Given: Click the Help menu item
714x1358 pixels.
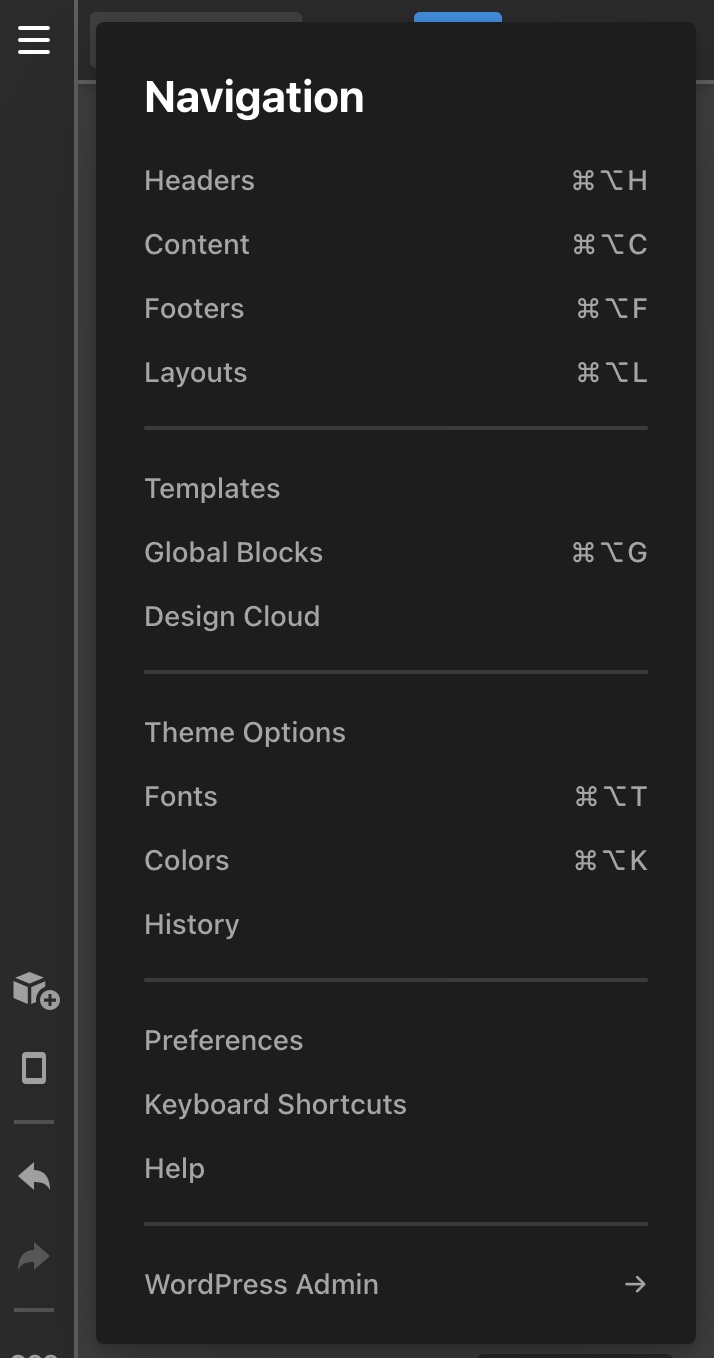Looking at the screenshot, I should click(x=396, y=1169).
